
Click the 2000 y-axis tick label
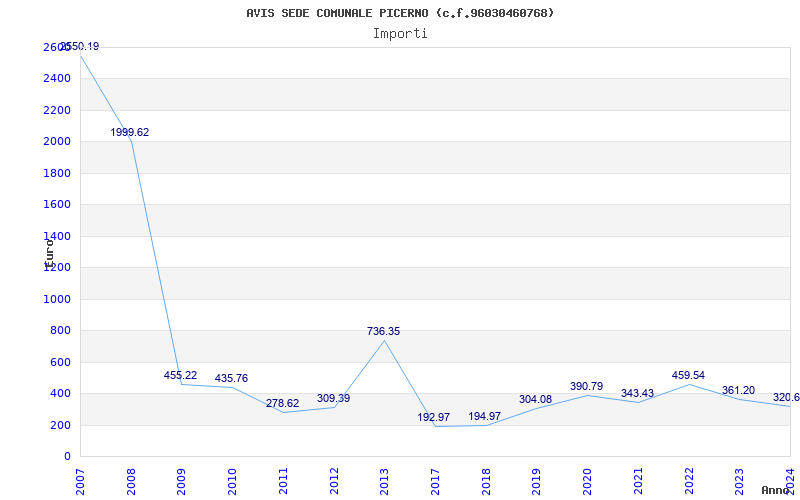tap(57, 141)
